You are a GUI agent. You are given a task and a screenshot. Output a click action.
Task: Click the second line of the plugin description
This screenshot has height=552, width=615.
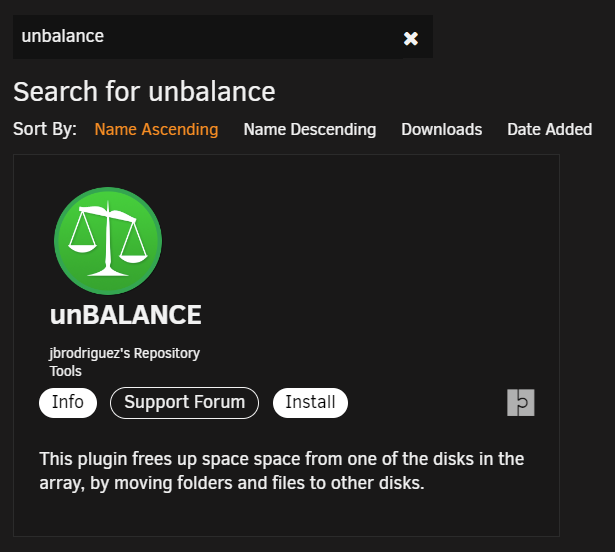coord(232,483)
